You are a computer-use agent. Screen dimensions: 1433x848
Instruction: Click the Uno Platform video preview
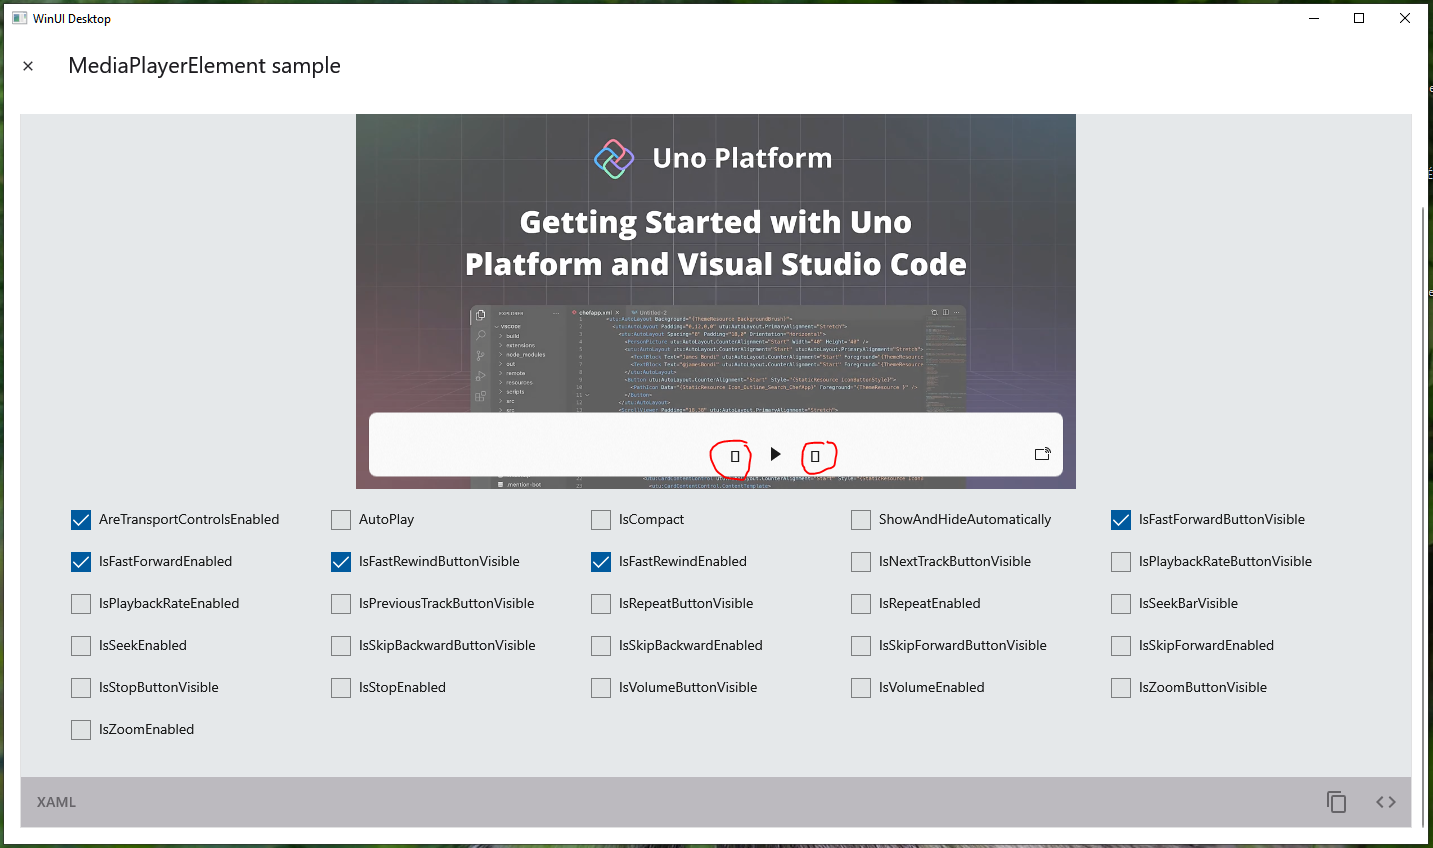tap(716, 260)
